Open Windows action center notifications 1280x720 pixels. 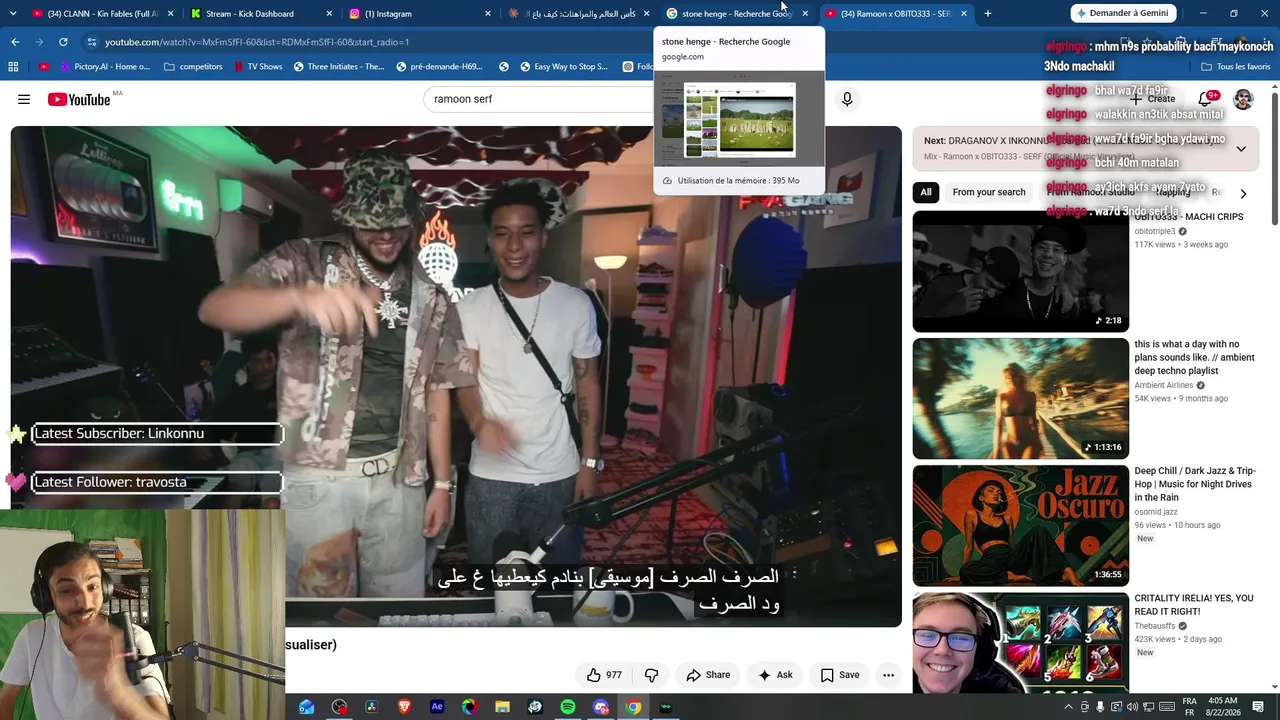1258,707
